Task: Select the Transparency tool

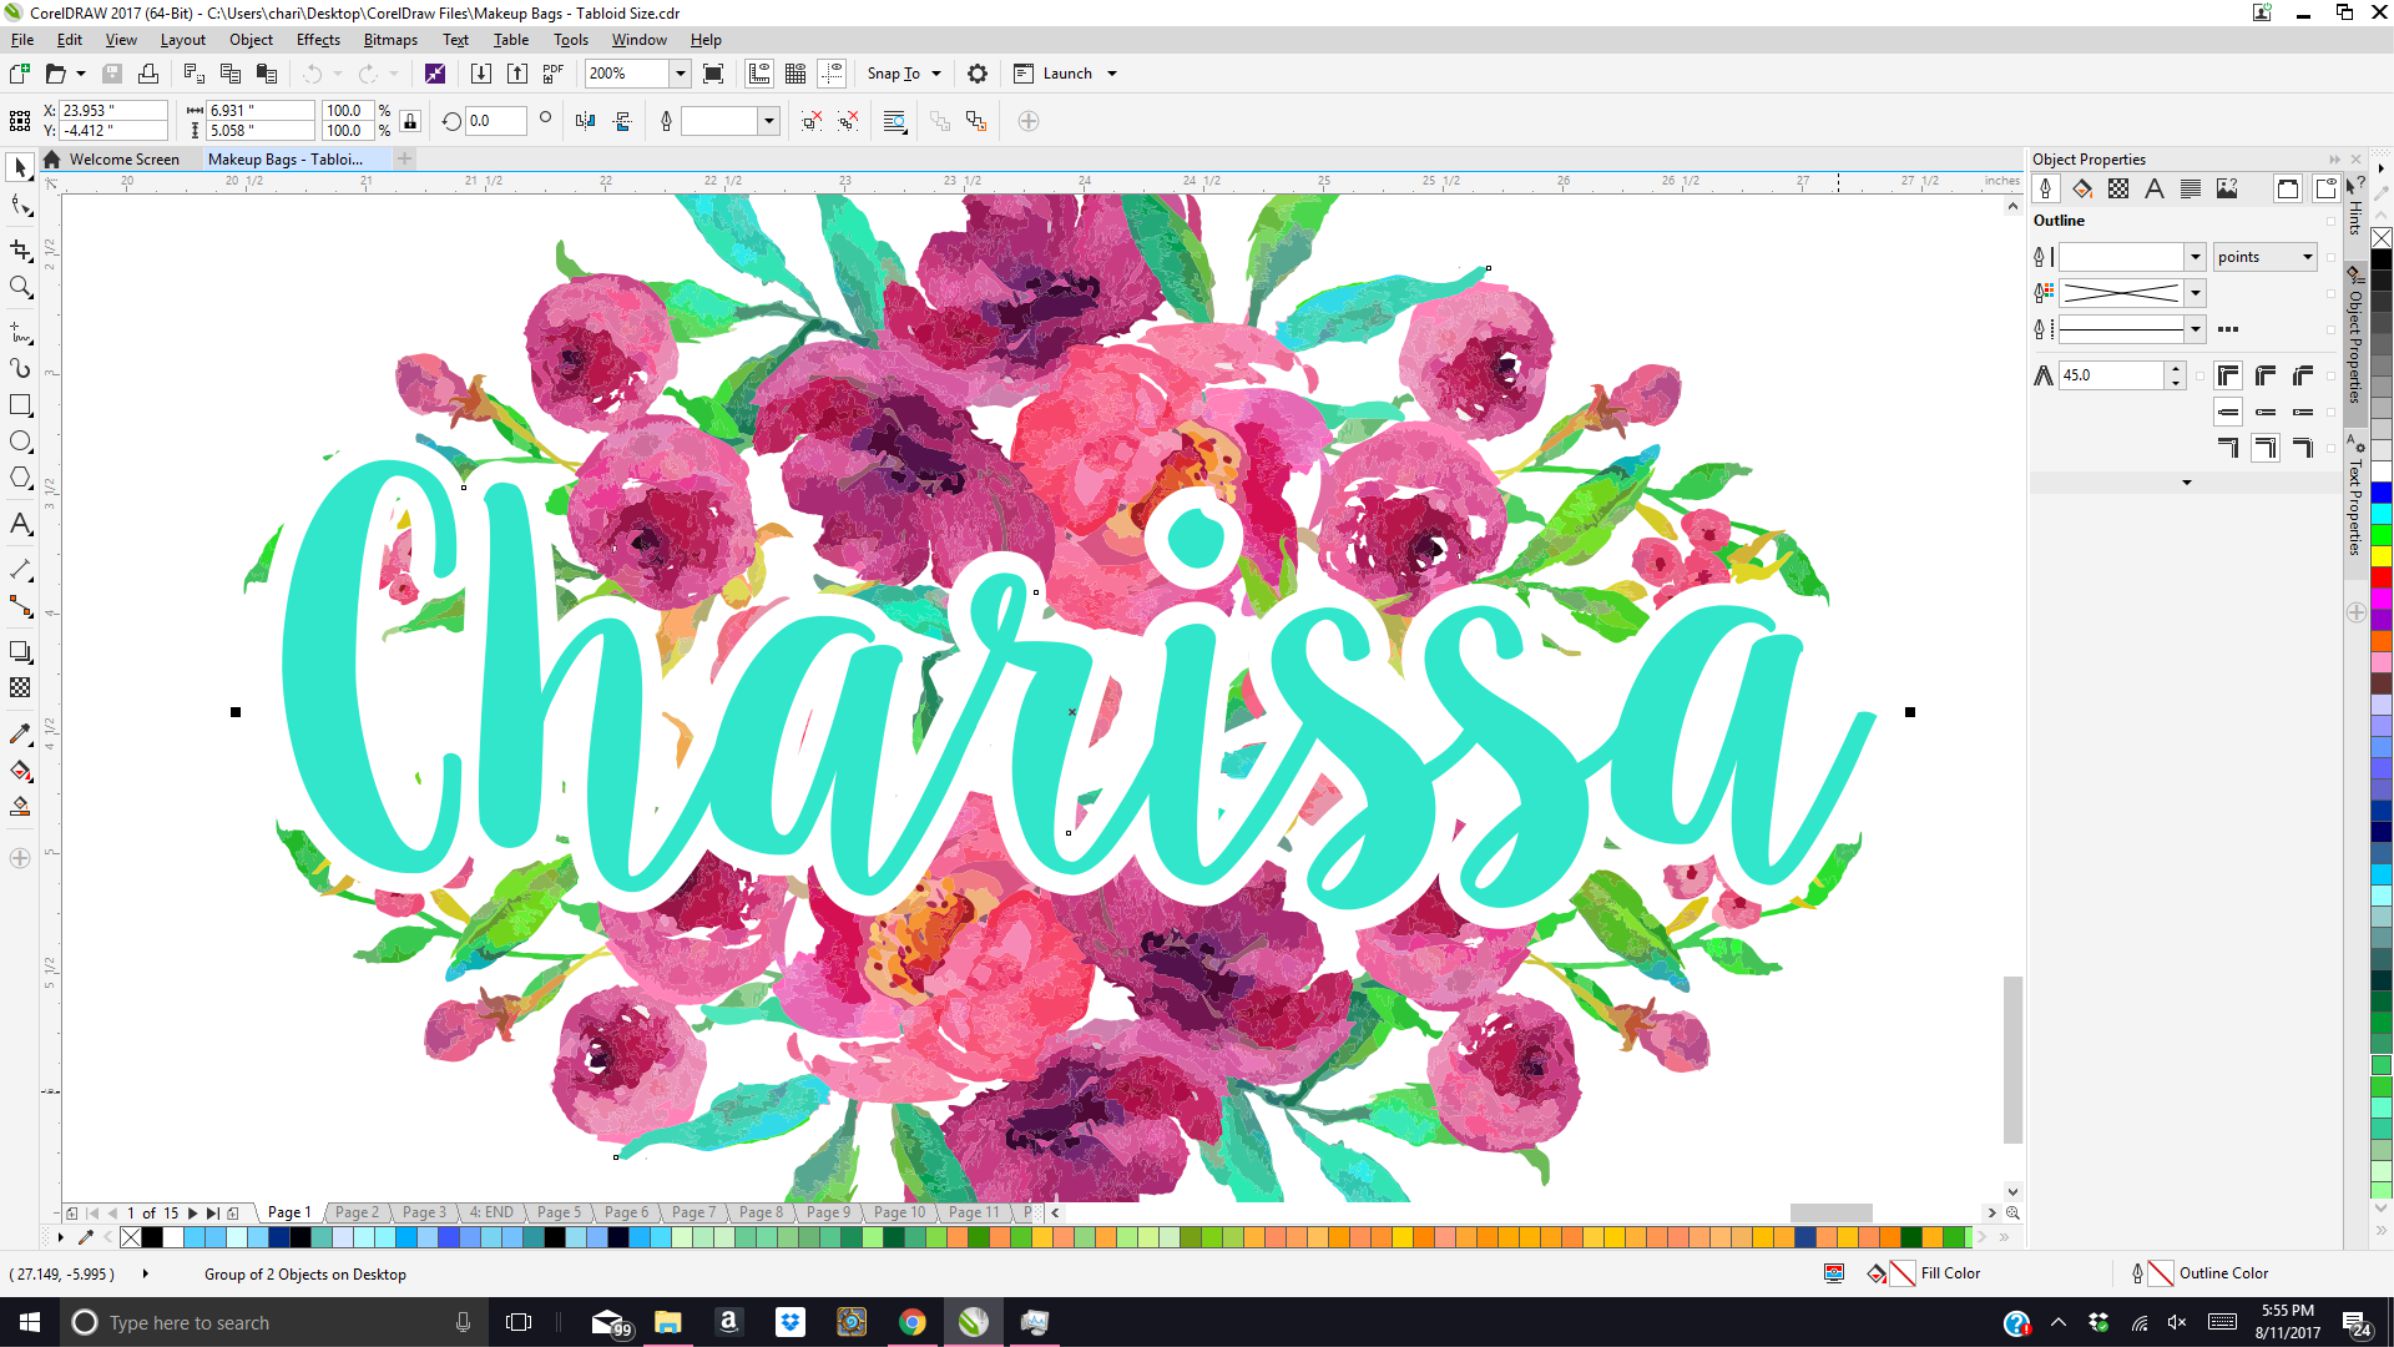Action: [x=20, y=688]
